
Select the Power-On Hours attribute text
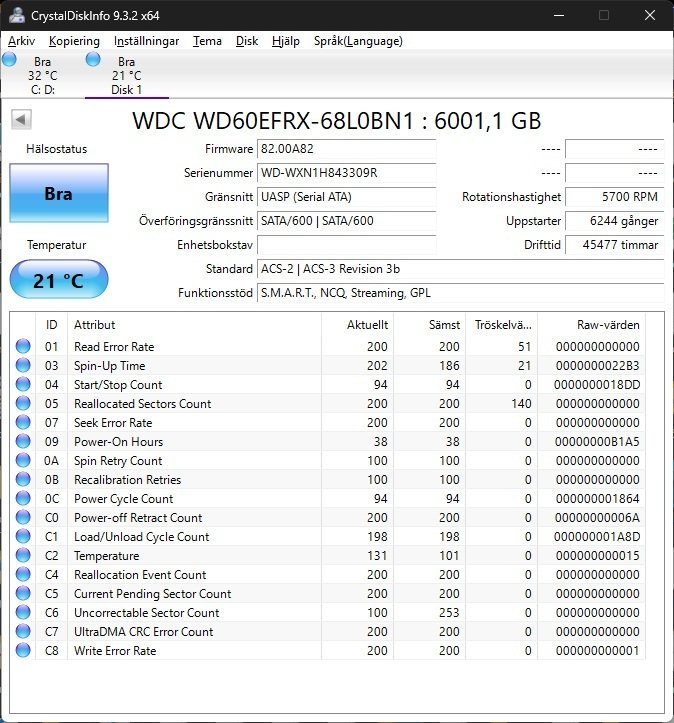click(x=118, y=442)
